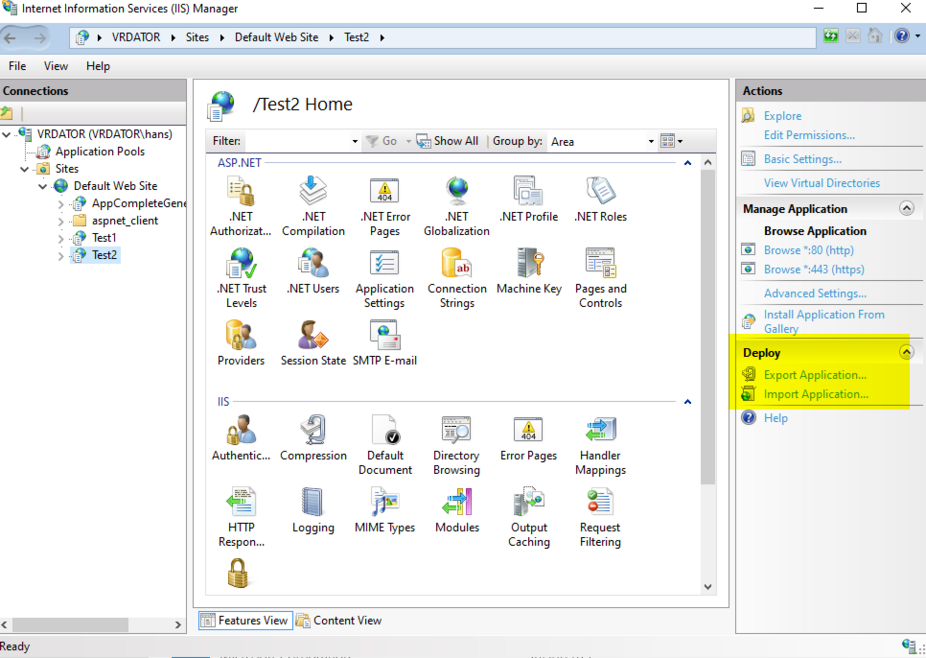
Task: Open Edit Permissions link
Action: coord(809,135)
